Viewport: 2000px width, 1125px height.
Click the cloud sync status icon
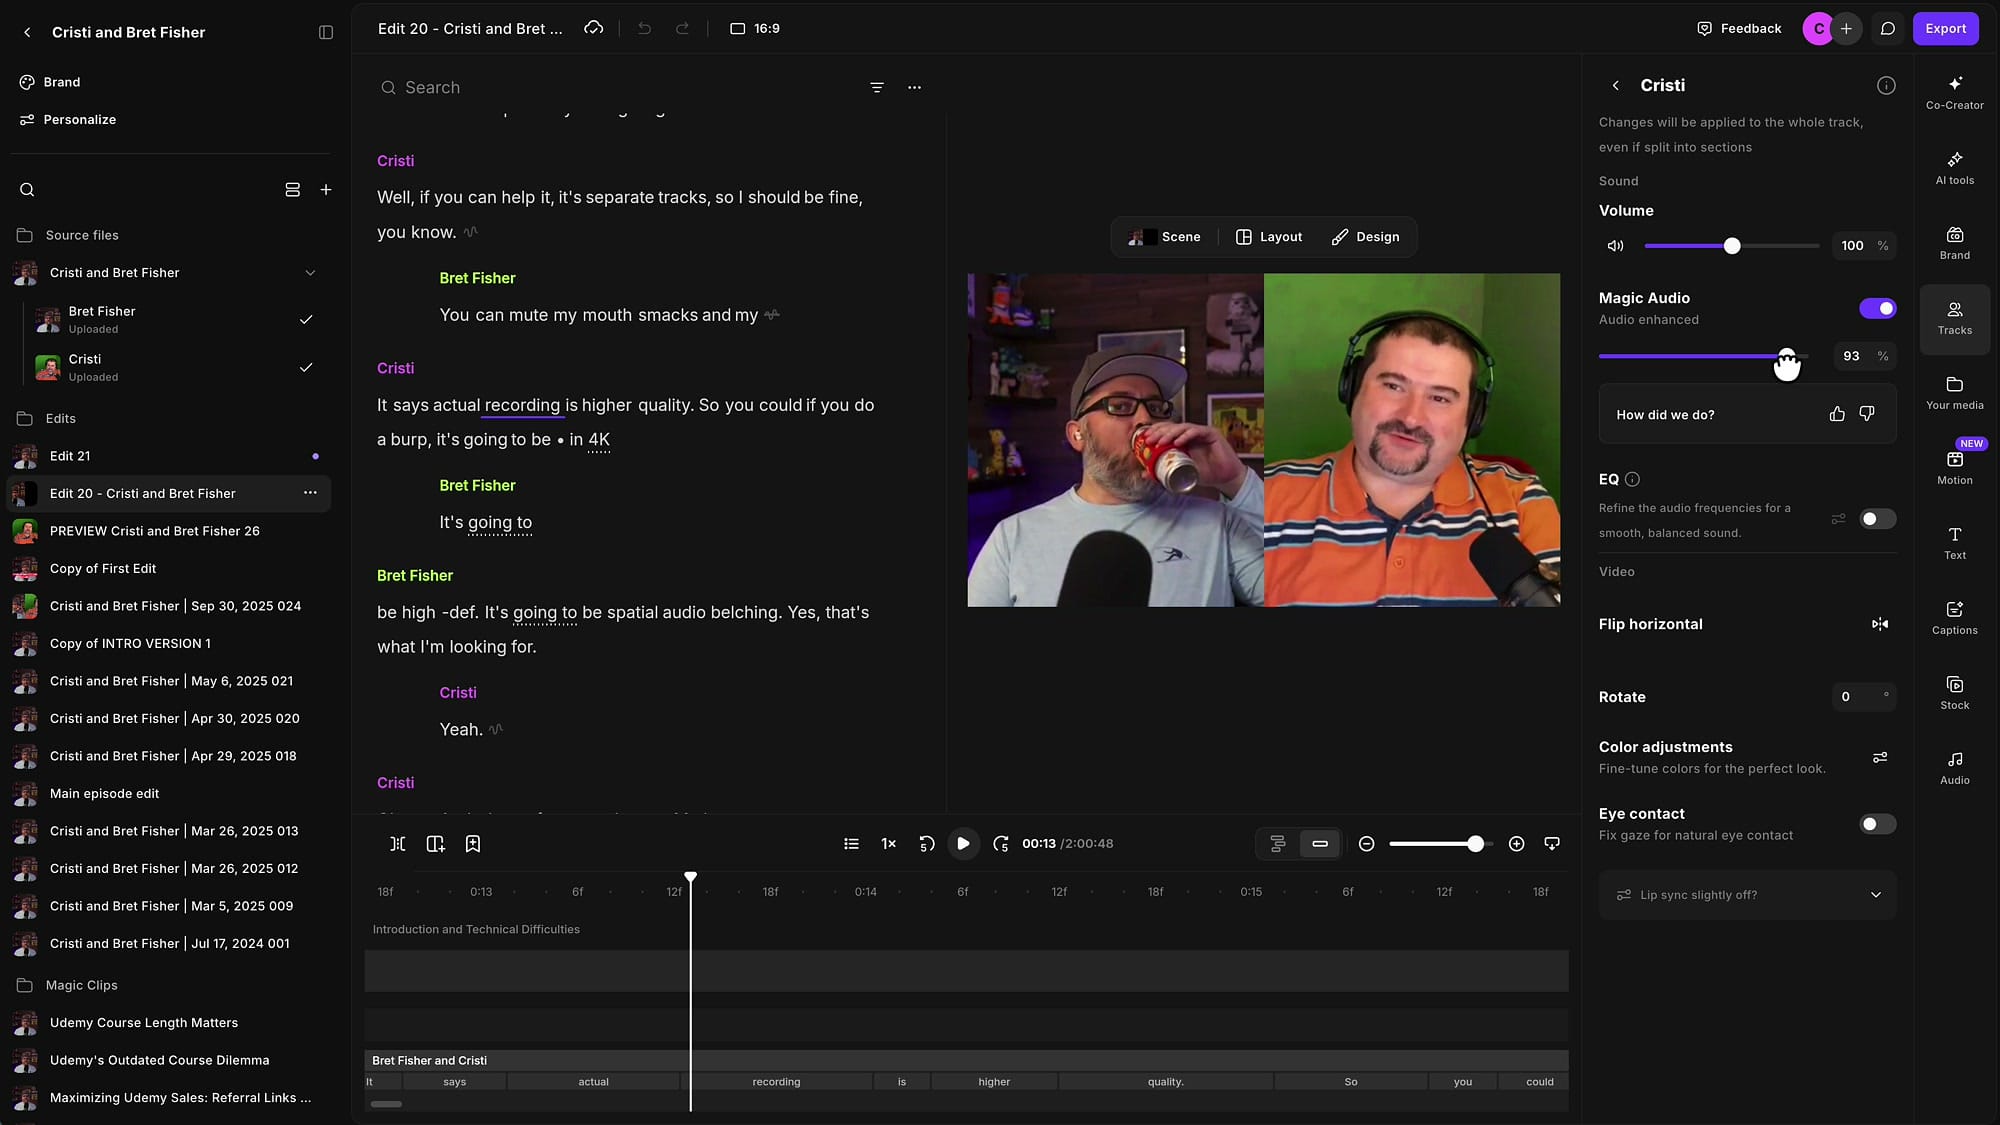[x=594, y=28]
